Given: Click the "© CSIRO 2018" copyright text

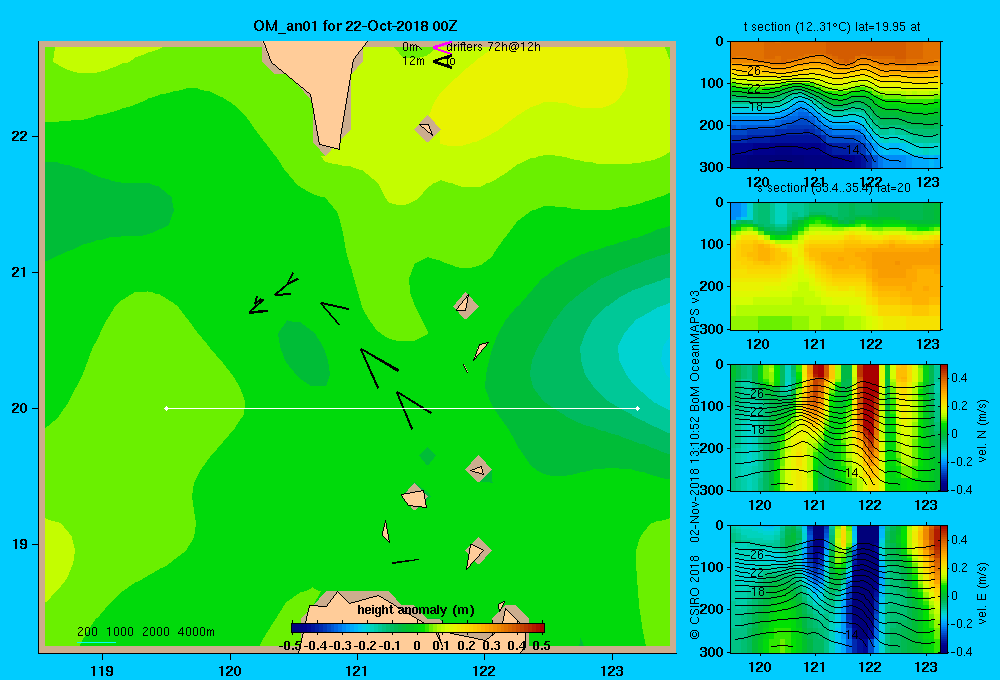Looking at the screenshot, I should coord(695,597).
